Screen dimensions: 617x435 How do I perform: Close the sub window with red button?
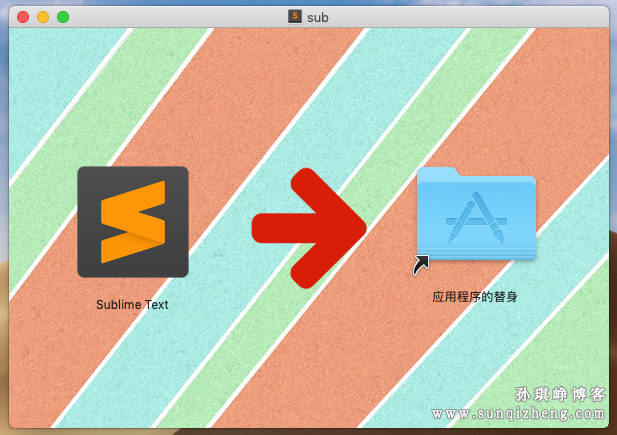pyautogui.click(x=23, y=17)
